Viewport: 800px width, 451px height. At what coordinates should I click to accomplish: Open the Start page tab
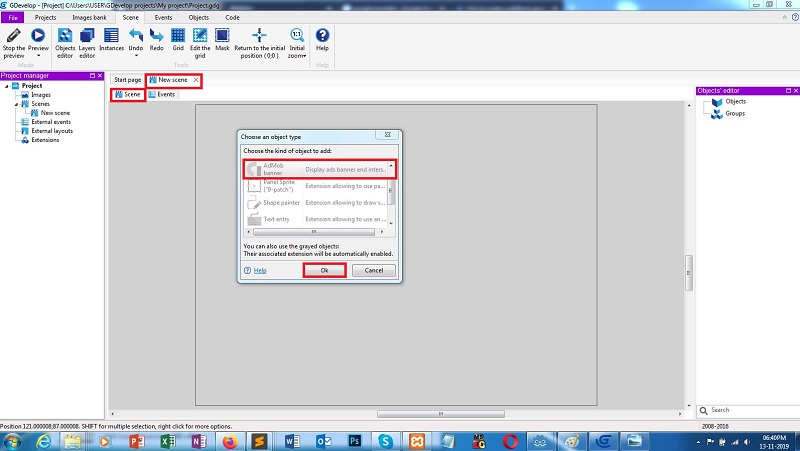click(128, 80)
